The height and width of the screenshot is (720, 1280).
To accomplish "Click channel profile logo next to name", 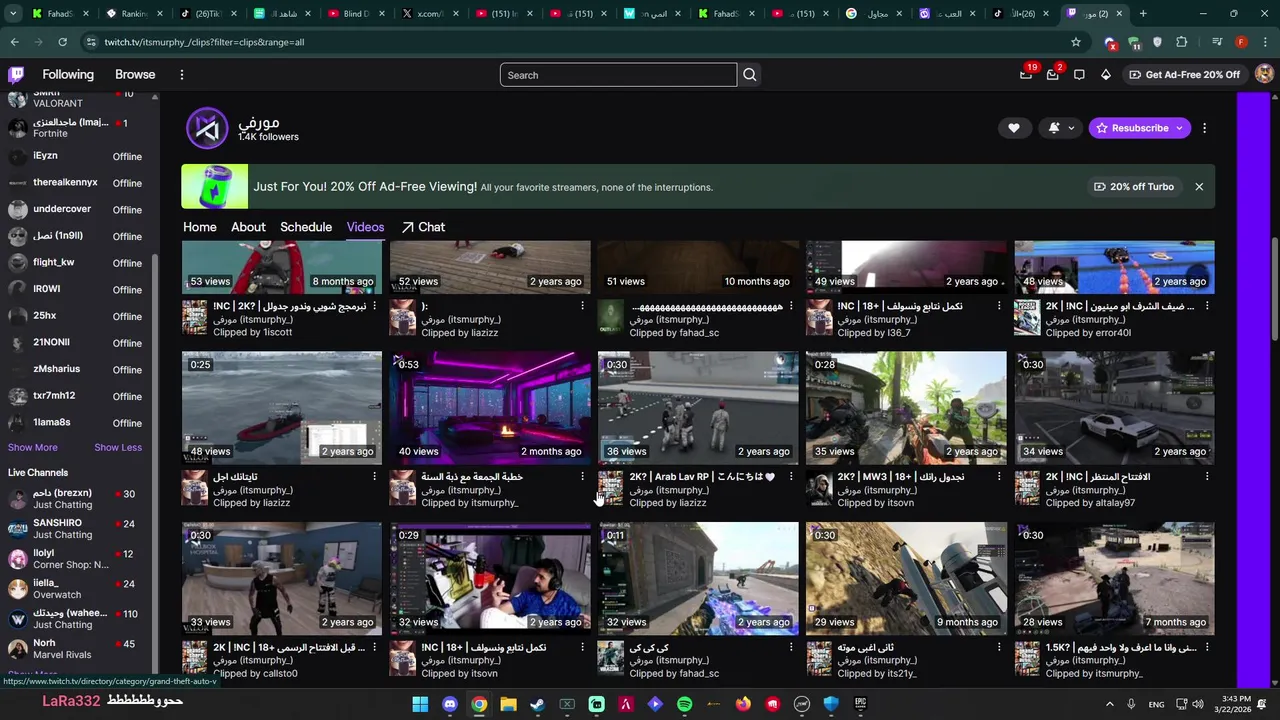I will [x=207, y=128].
